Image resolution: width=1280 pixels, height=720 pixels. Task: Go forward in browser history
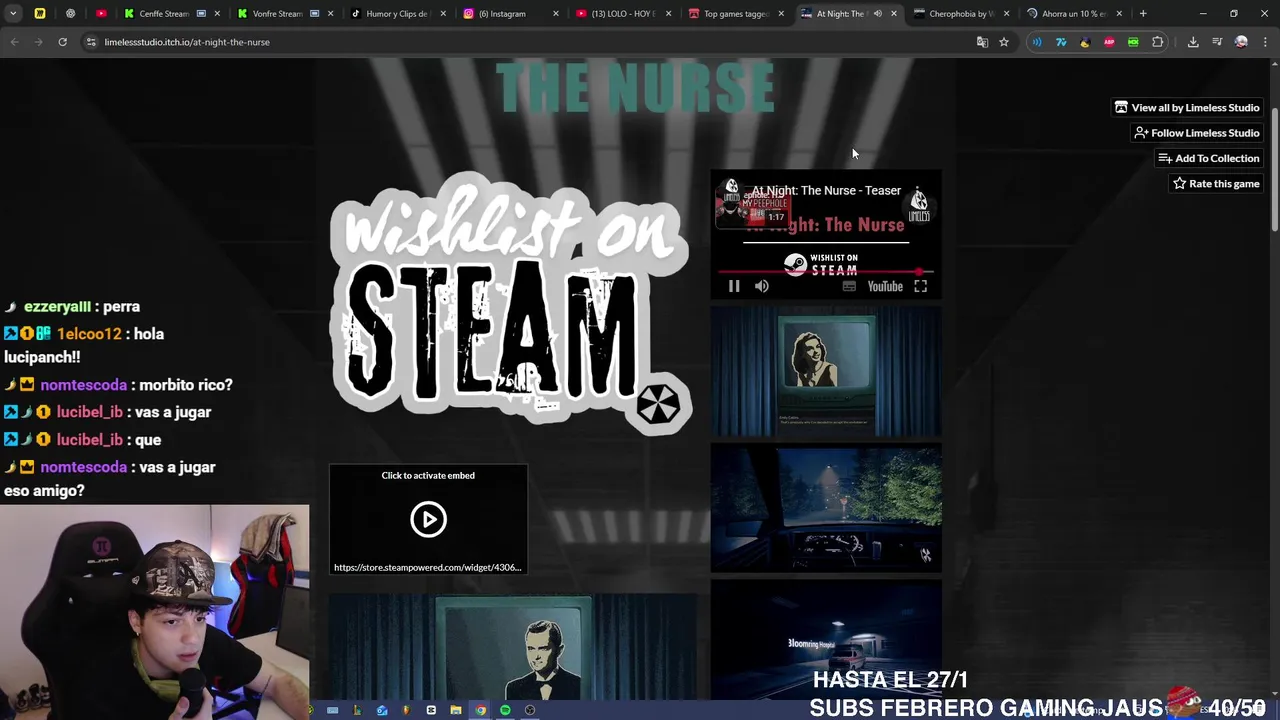click(x=38, y=42)
